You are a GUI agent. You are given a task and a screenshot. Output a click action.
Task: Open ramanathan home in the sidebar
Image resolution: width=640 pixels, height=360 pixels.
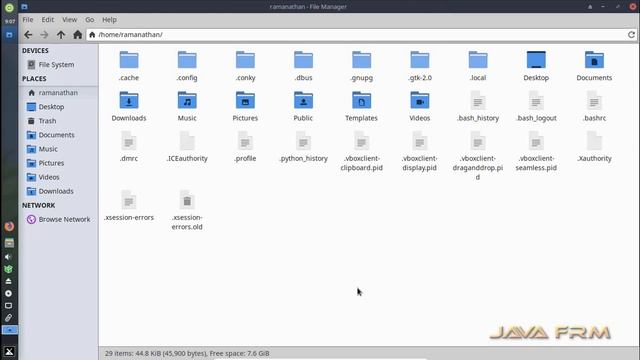(x=58, y=93)
